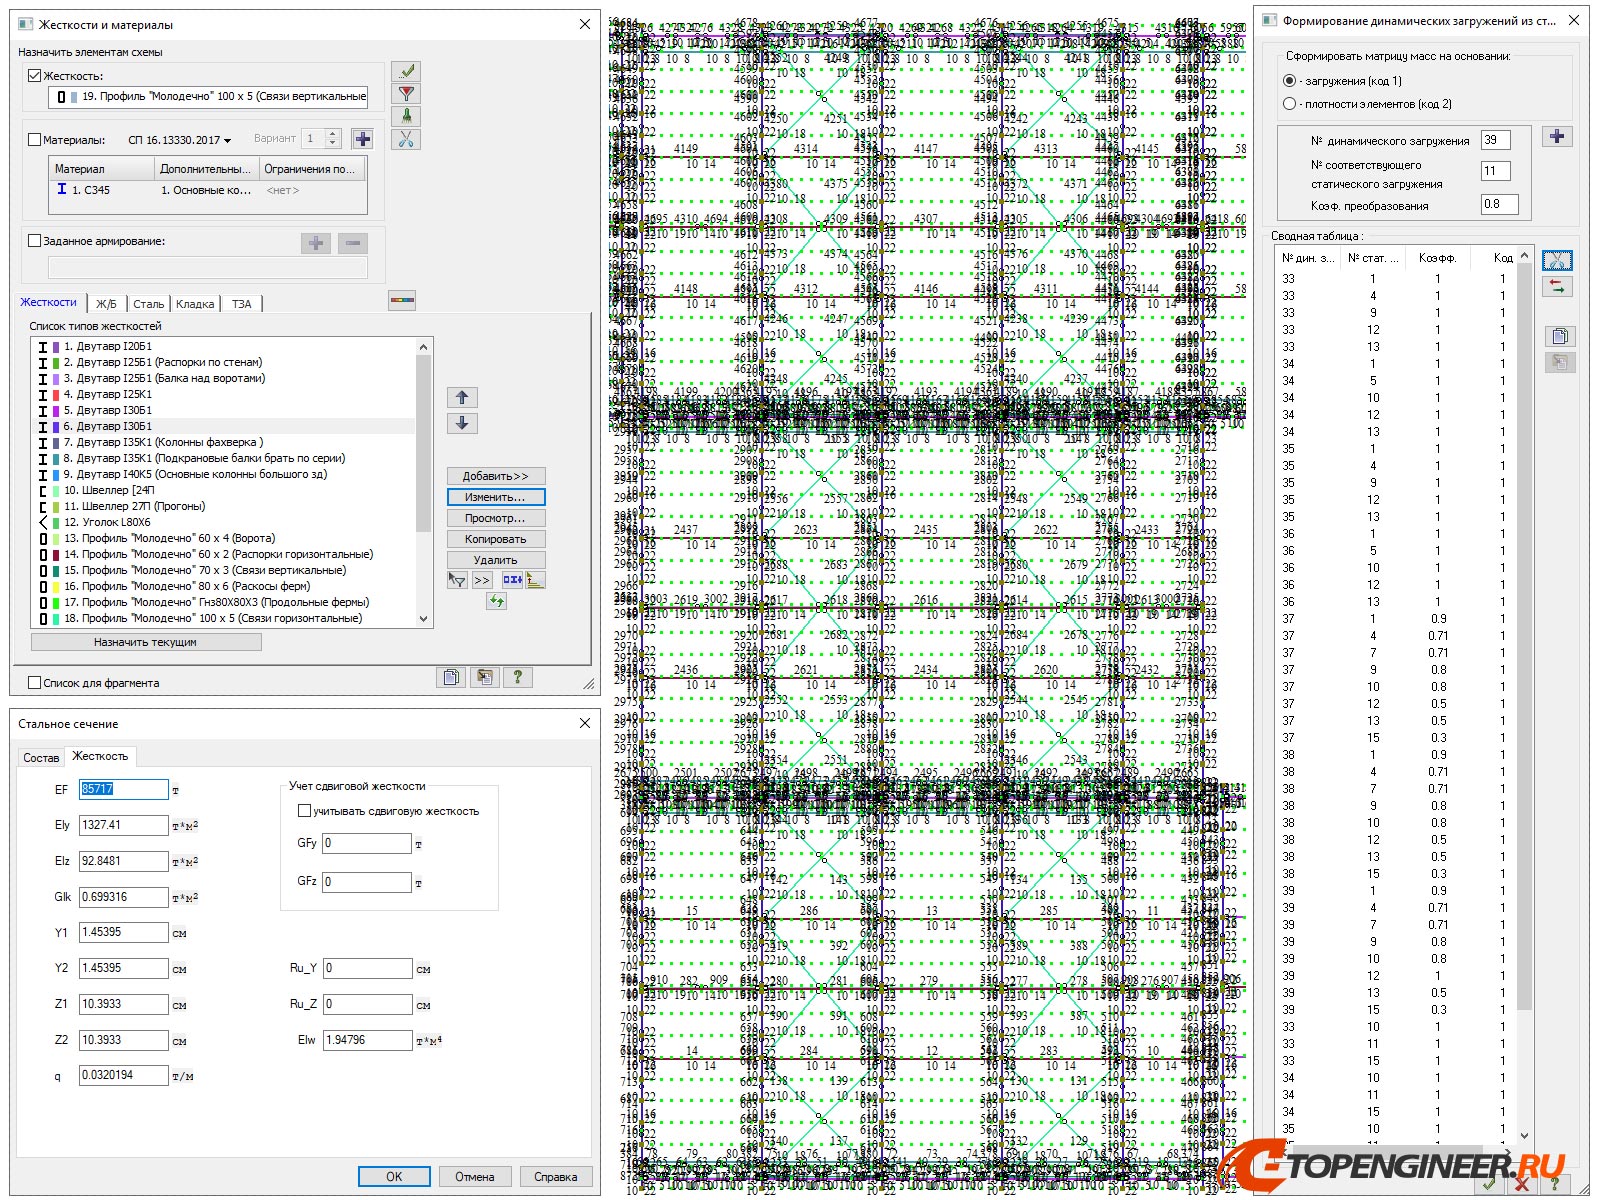The height and width of the screenshot is (1200, 1600).
Task: Move the stiffness type down with the arrow
Action: tap(462, 423)
